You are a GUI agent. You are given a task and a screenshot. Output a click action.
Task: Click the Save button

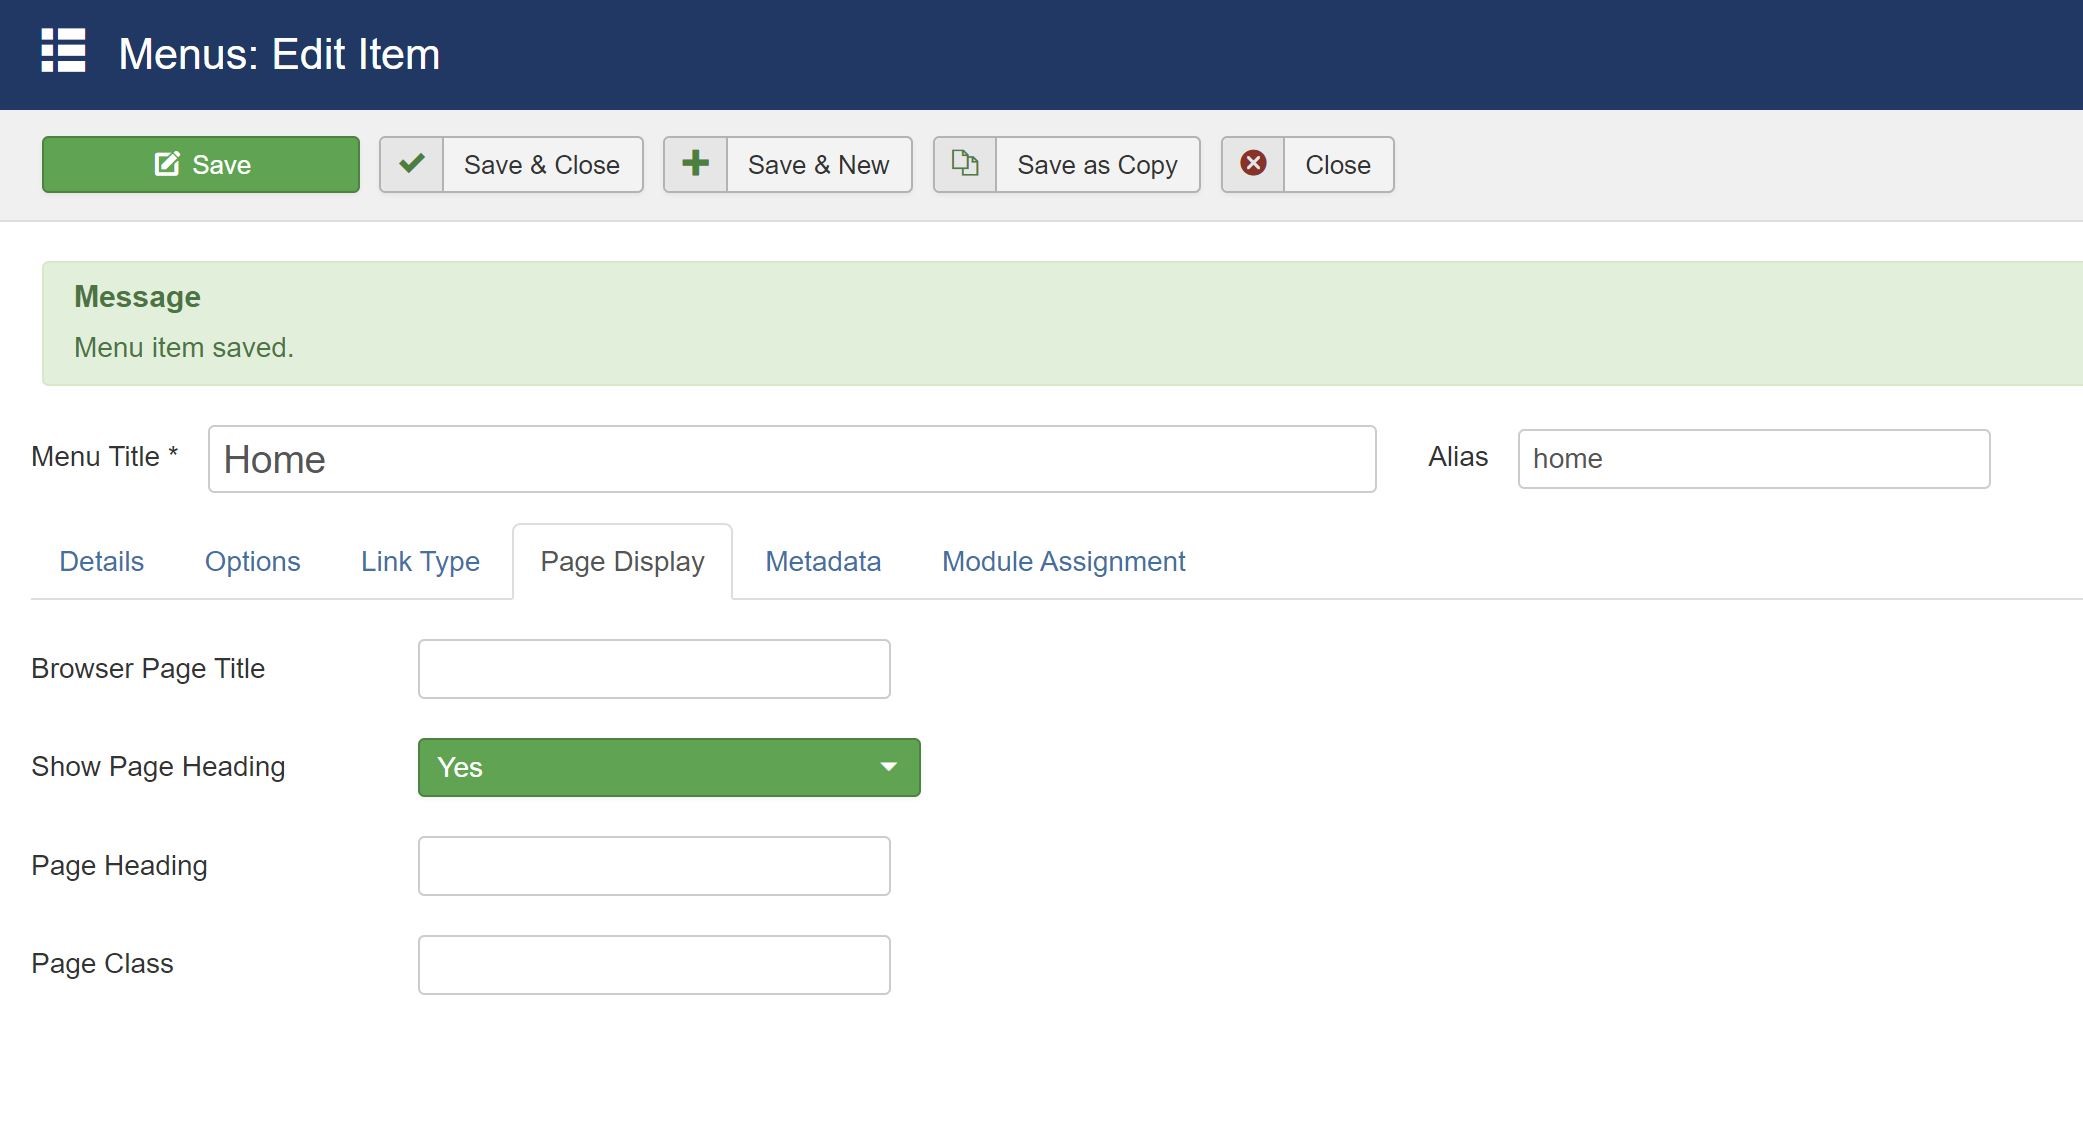[200, 164]
